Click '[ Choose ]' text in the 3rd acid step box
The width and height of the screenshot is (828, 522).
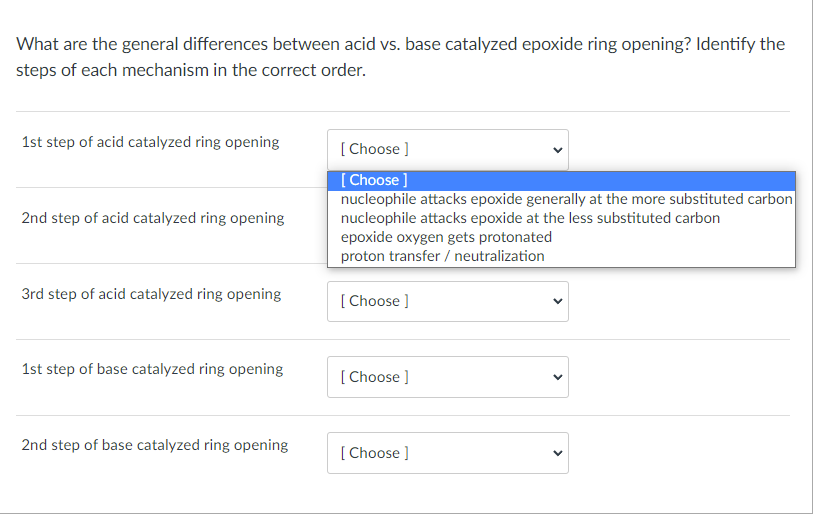pyautogui.click(x=374, y=301)
